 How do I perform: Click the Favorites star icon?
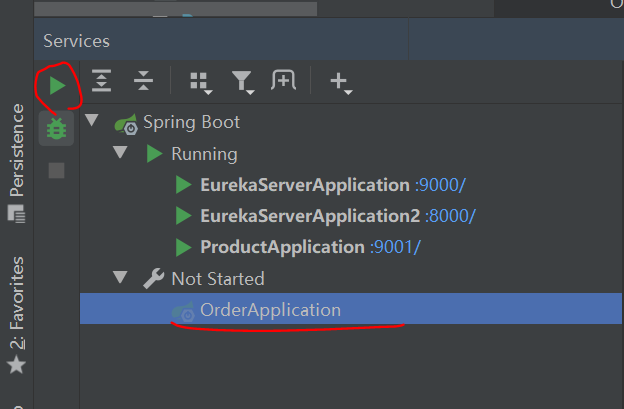[x=16, y=365]
